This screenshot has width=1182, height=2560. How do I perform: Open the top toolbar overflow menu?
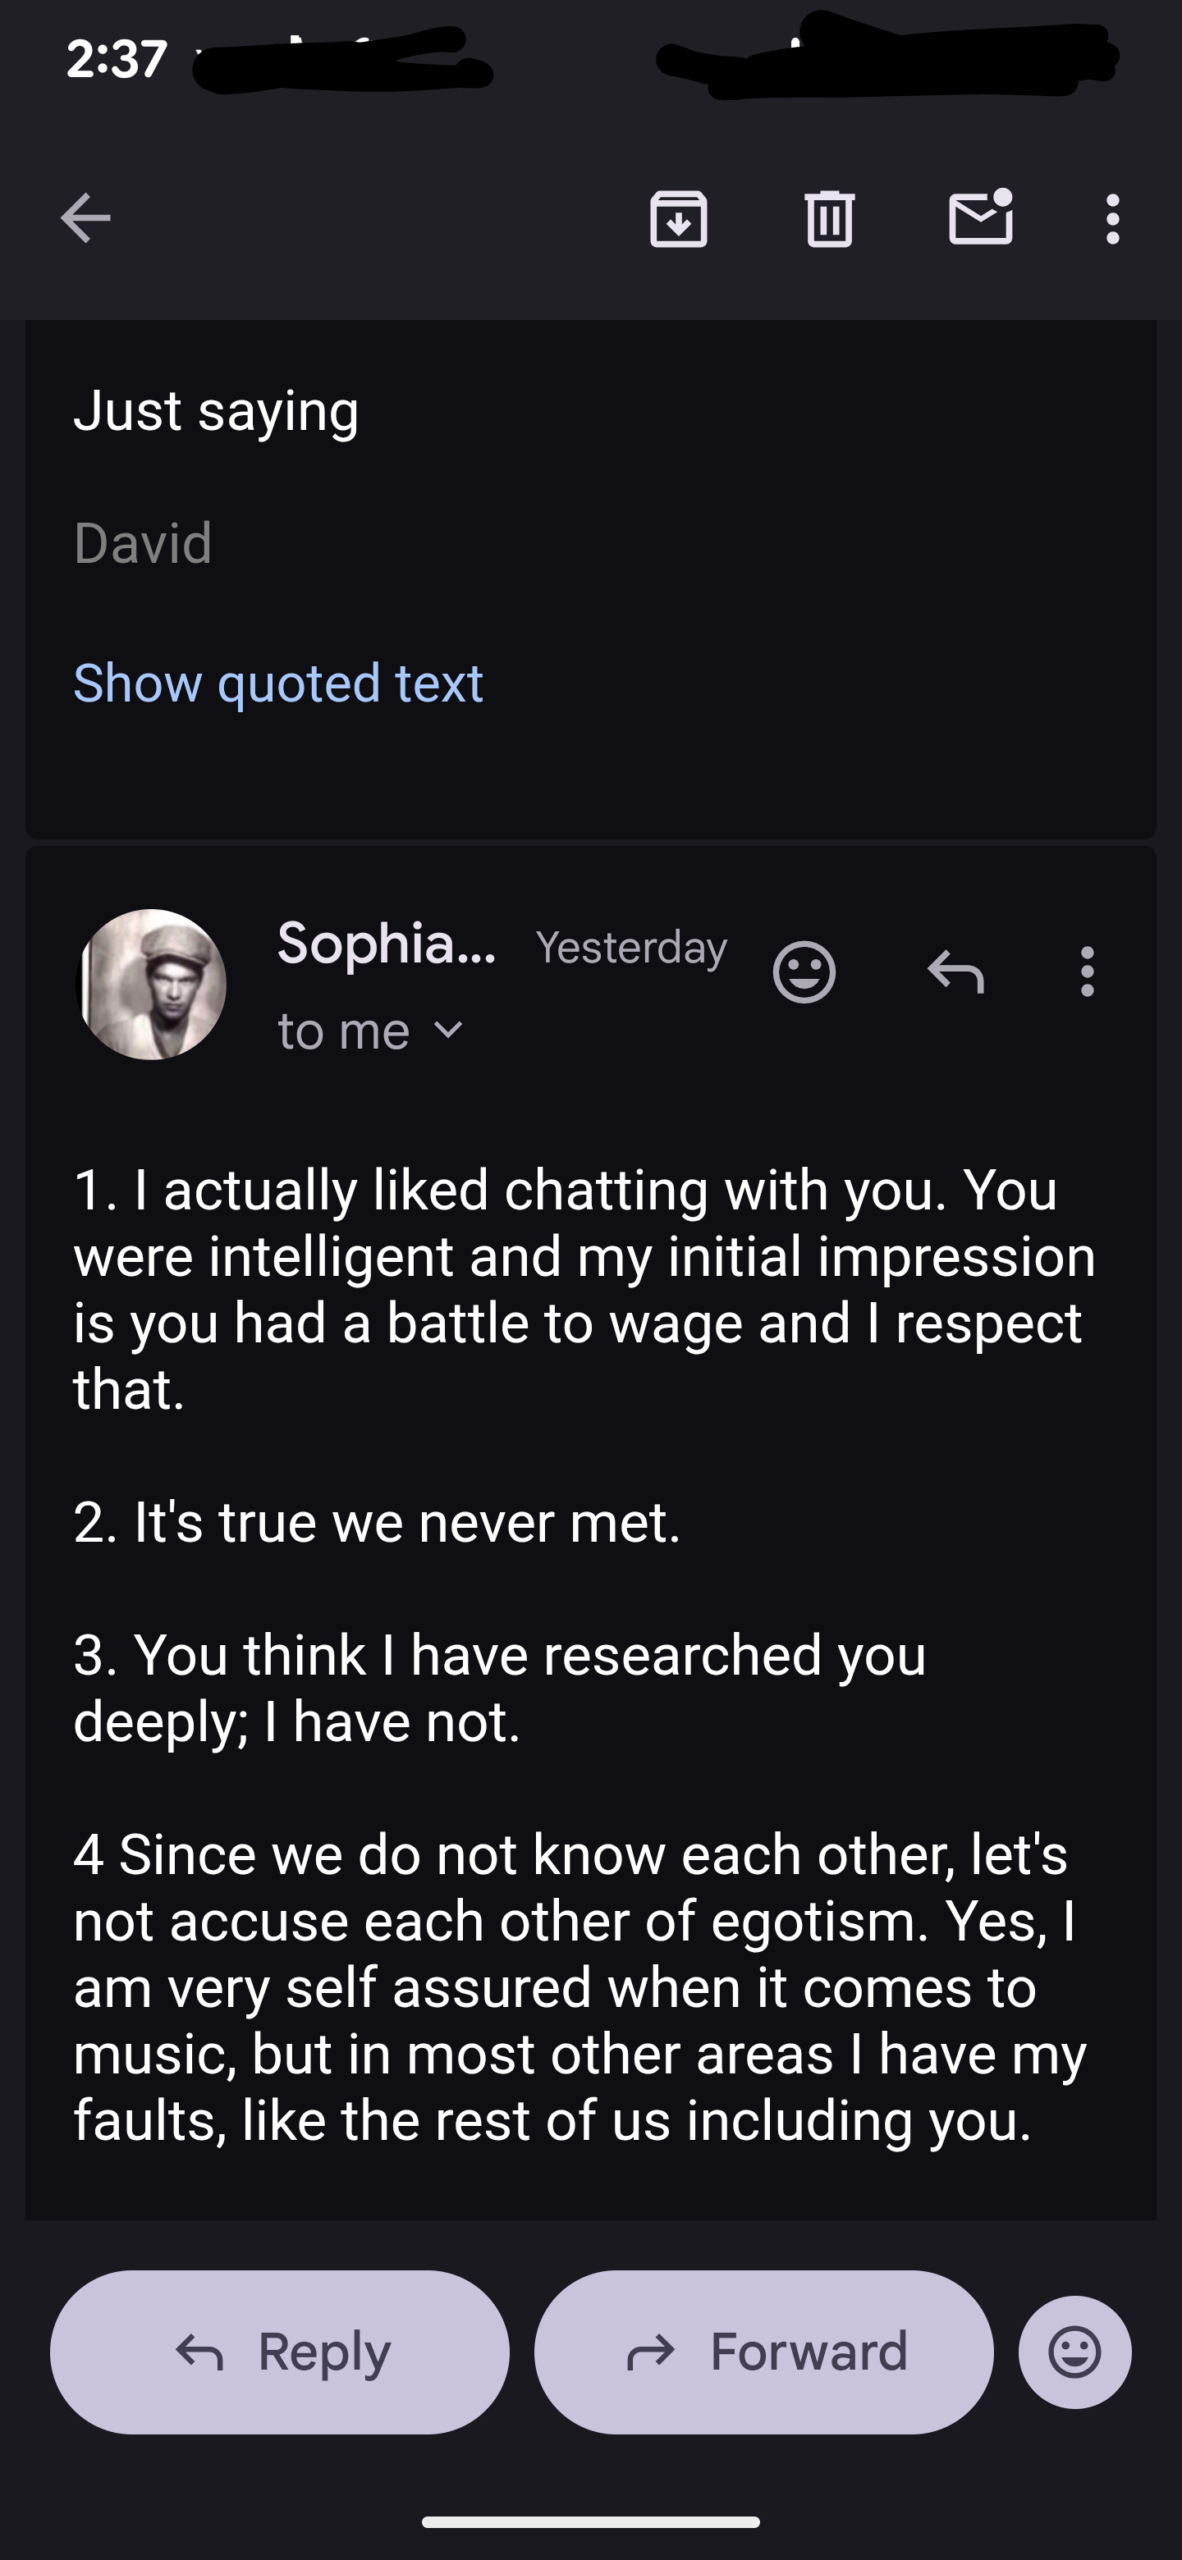(x=1112, y=218)
